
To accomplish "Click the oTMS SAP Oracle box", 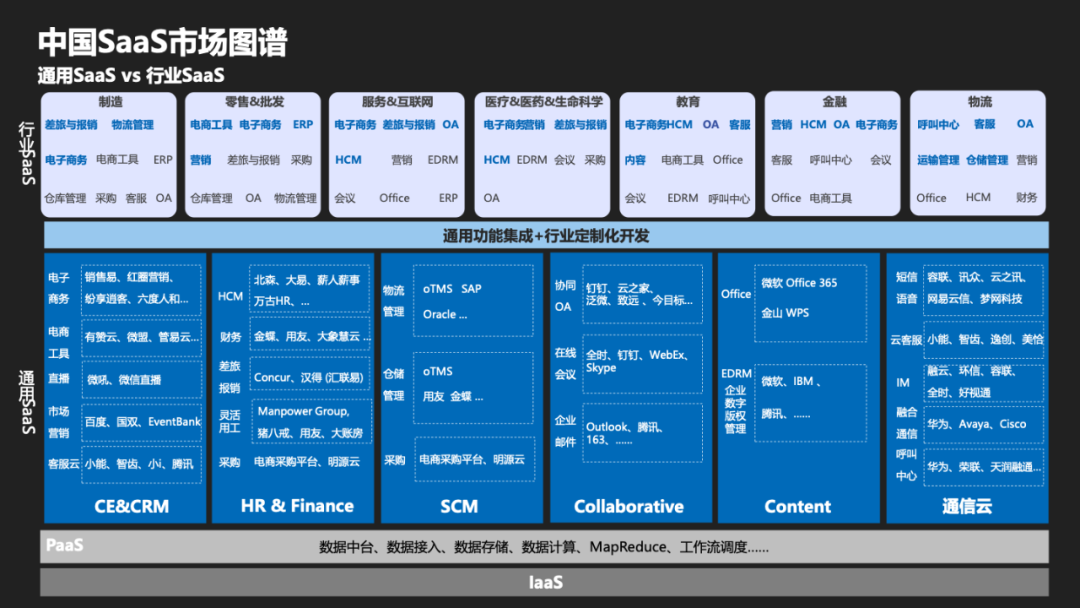I will 473,301.
